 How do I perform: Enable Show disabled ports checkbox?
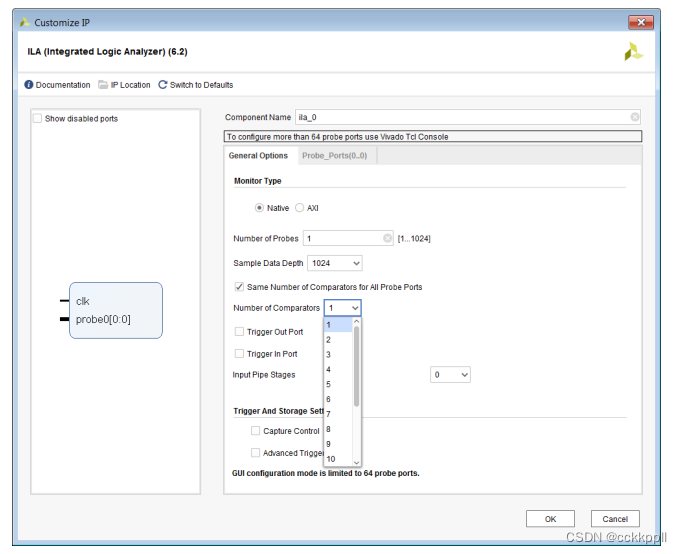38,118
